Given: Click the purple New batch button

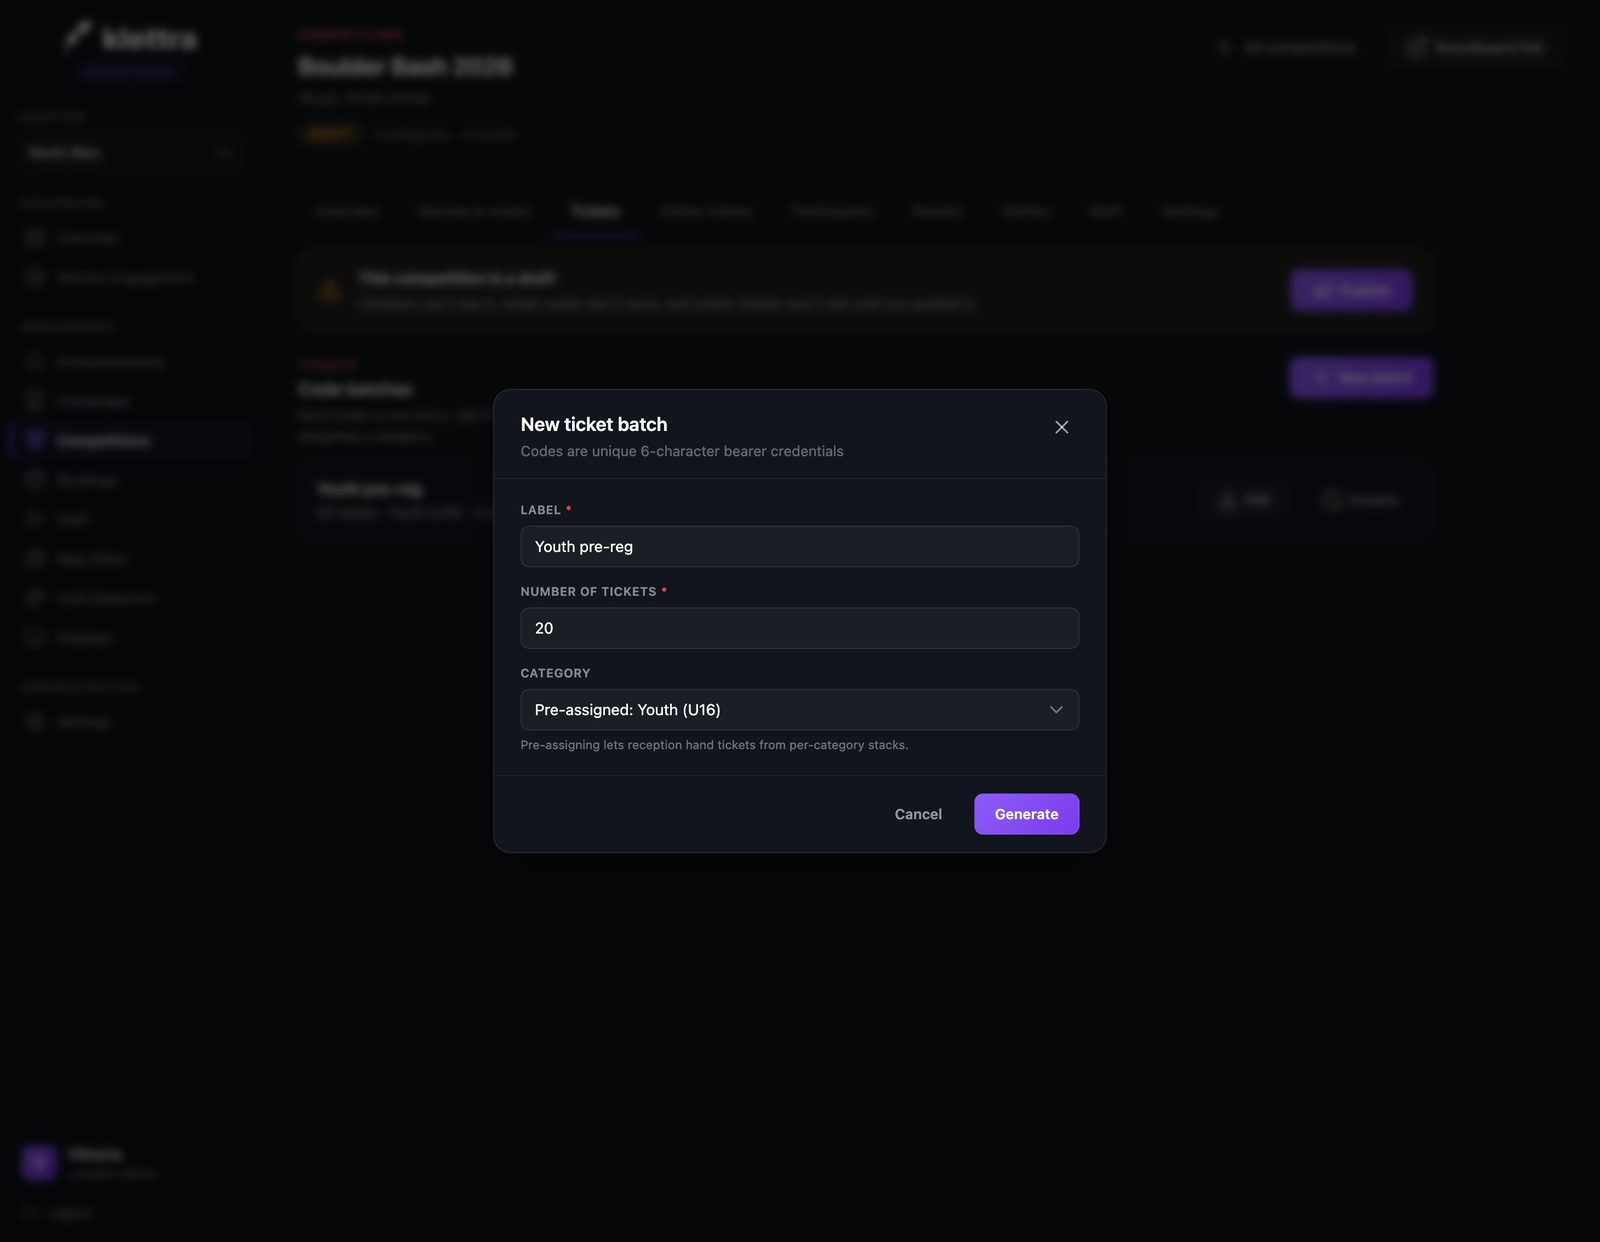Looking at the screenshot, I should click(1361, 378).
